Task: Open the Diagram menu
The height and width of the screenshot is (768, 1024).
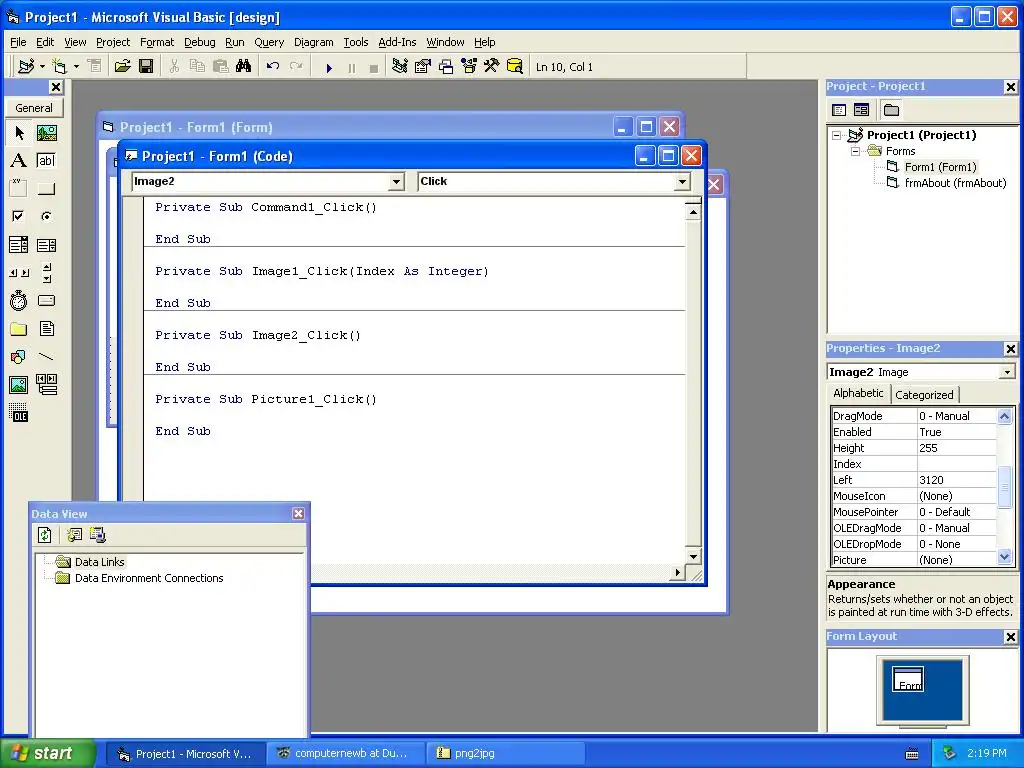Action: click(313, 42)
